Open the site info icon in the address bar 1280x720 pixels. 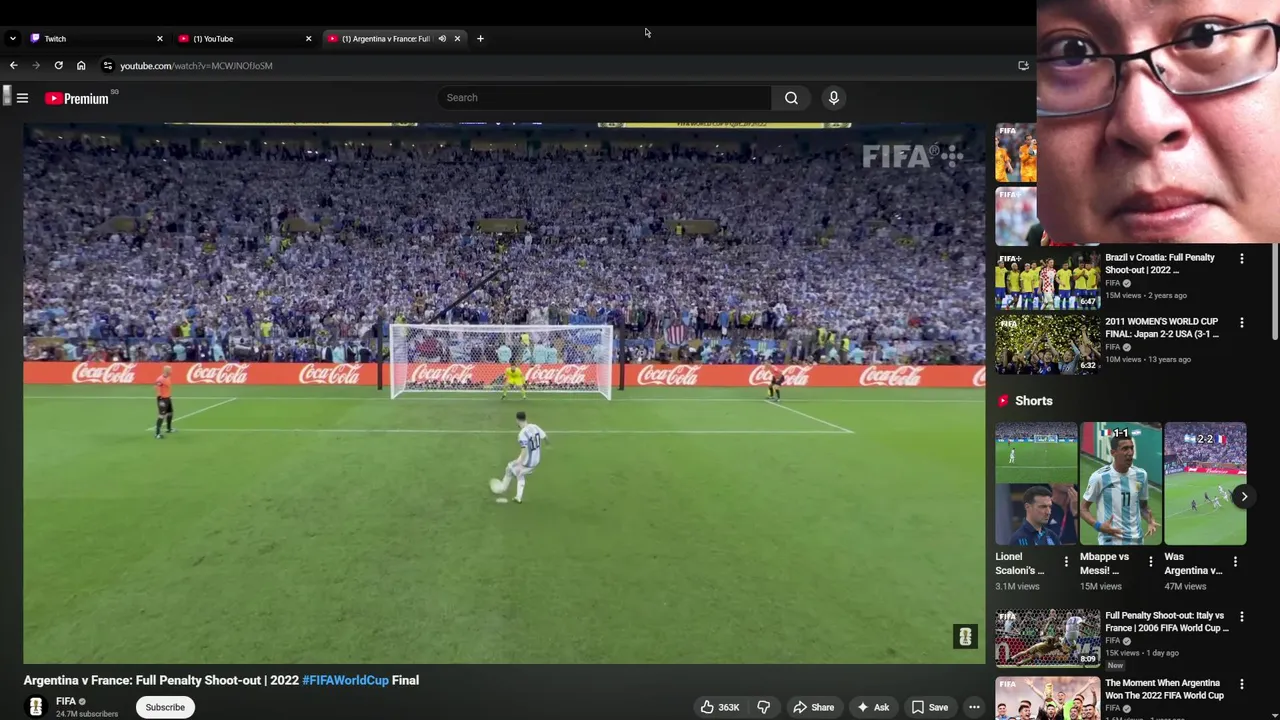(108, 65)
